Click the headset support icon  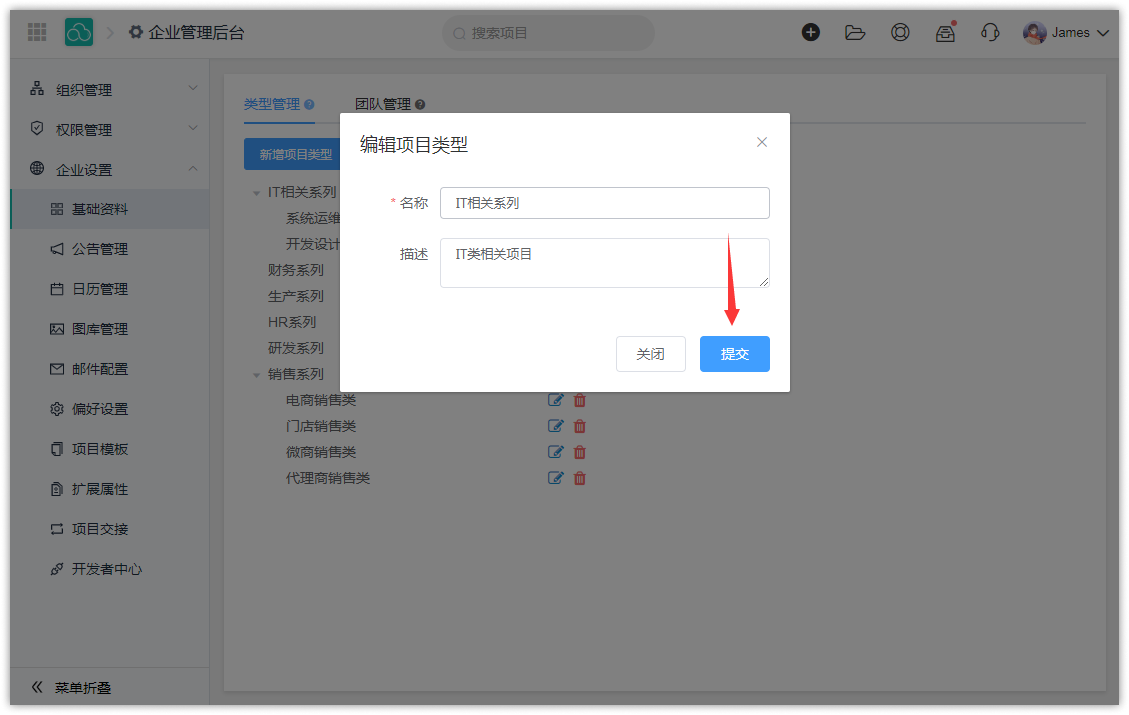[990, 32]
